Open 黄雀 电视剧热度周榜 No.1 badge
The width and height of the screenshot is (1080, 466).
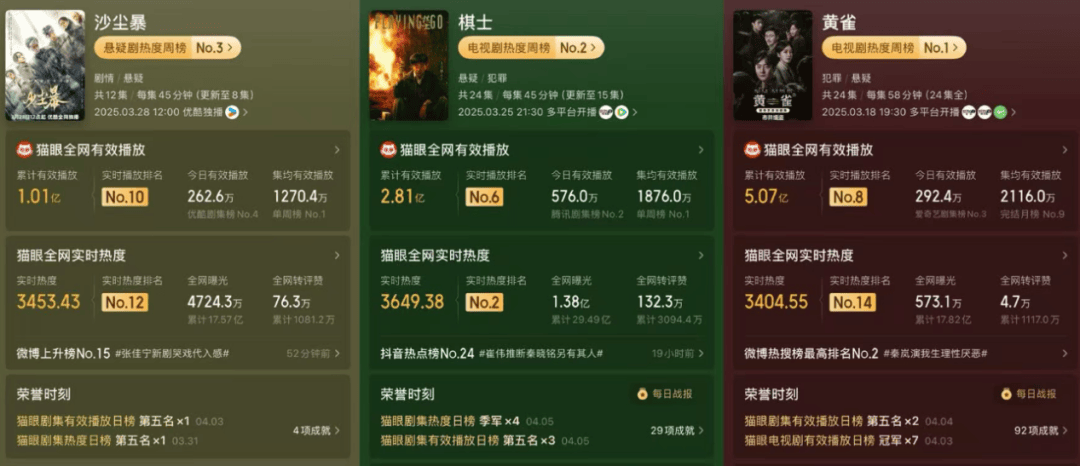coord(894,48)
